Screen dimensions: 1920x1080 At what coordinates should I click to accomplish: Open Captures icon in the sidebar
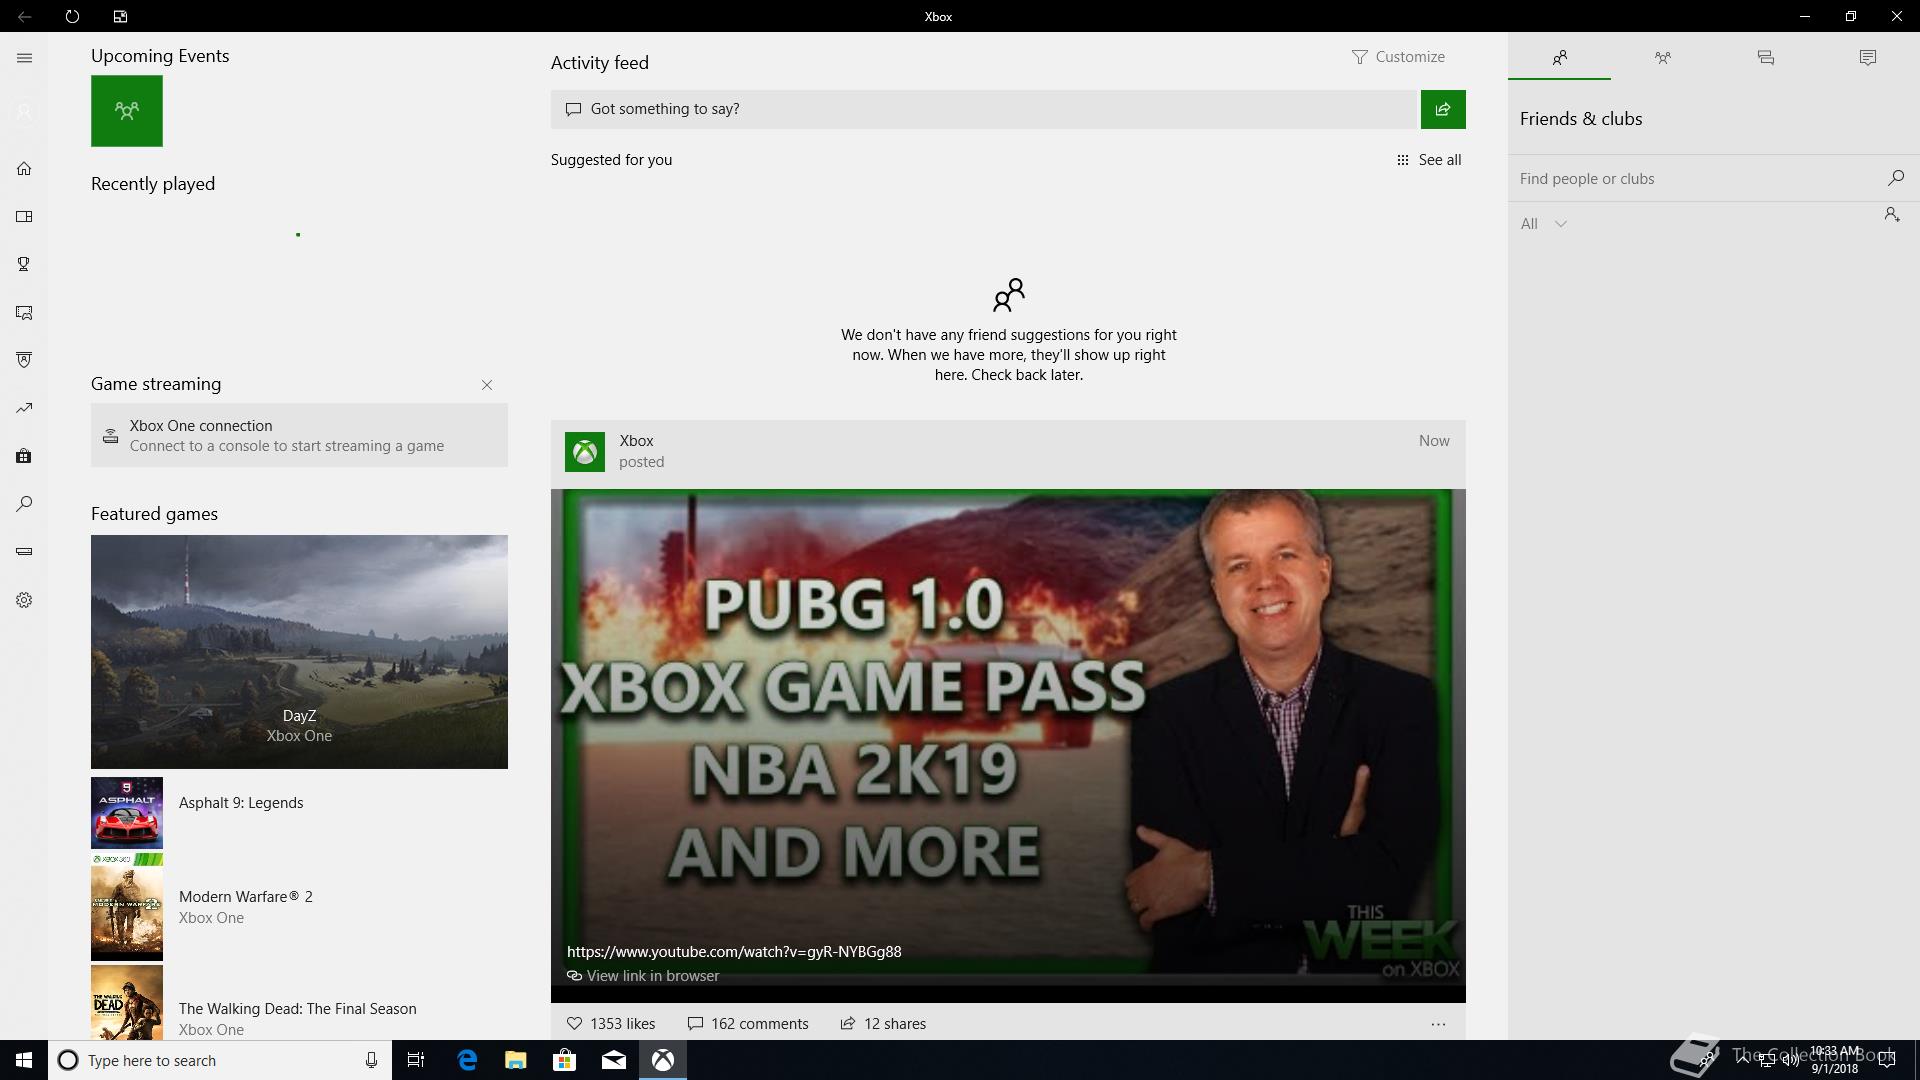(24, 312)
